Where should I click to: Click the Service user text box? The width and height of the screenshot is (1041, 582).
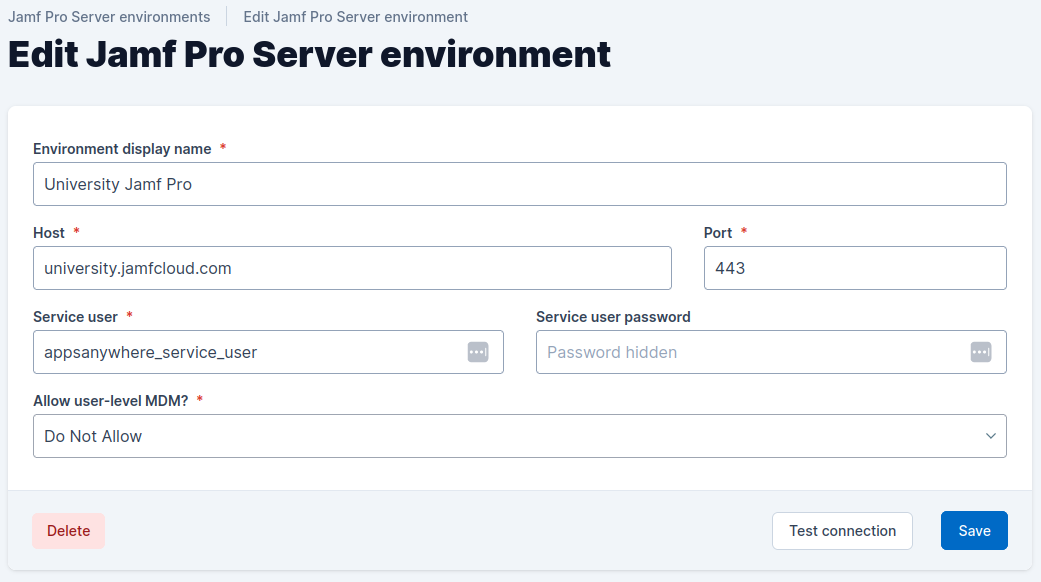click(250, 352)
